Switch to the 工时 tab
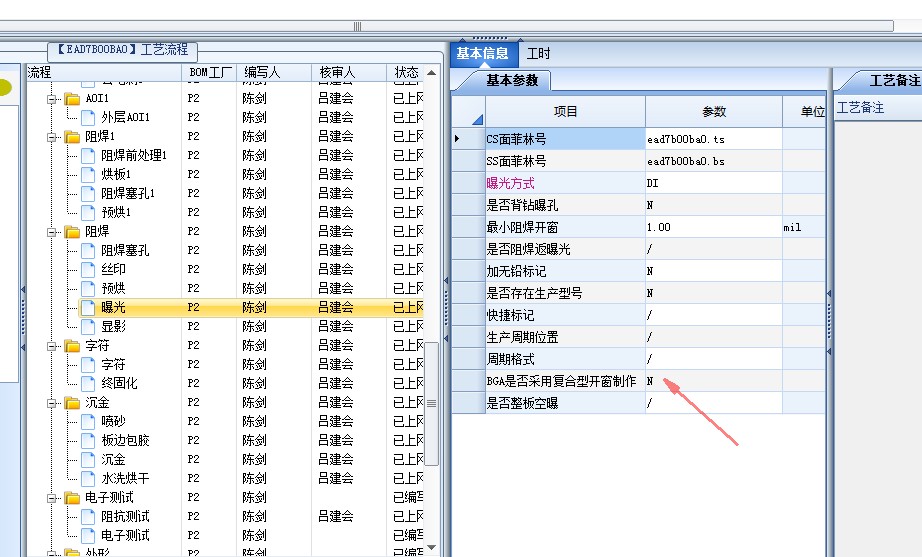 (x=539, y=54)
